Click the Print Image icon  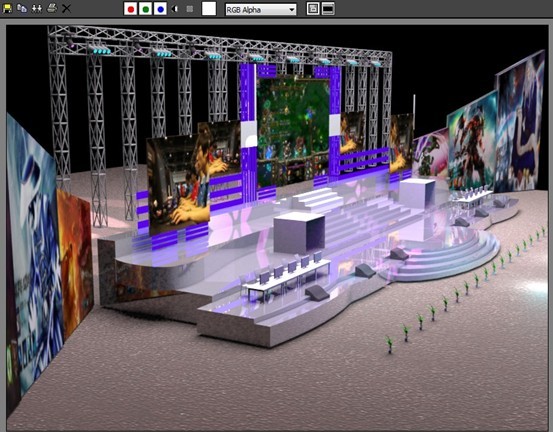(52, 8)
